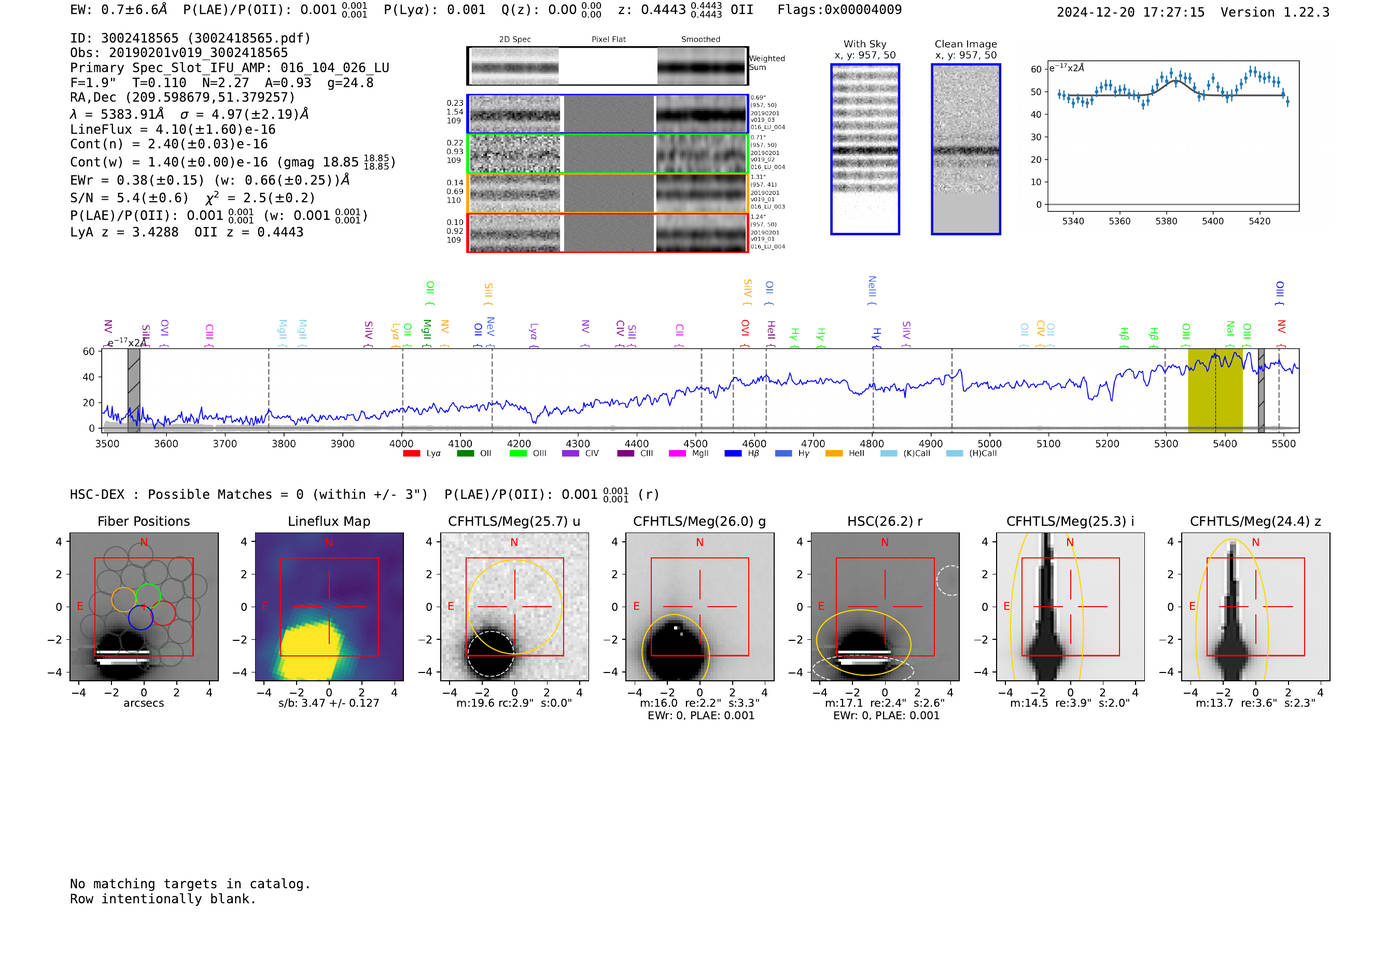Click the Flags:0x00004009 header text
The height and width of the screenshot is (953, 1400).
(x=839, y=10)
